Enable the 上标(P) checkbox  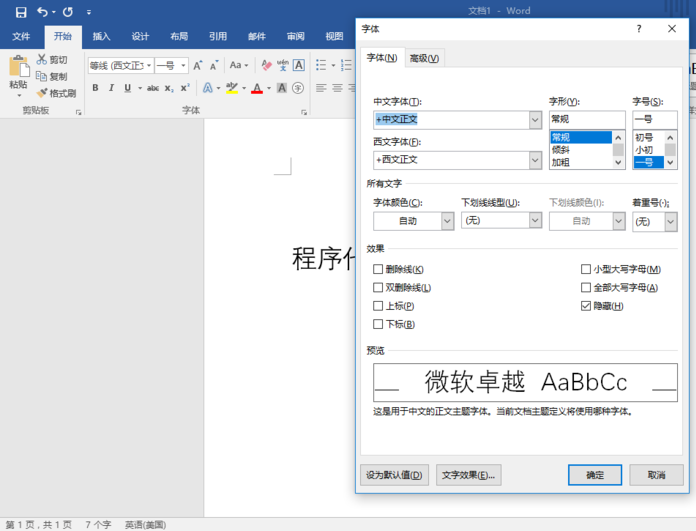coord(378,306)
